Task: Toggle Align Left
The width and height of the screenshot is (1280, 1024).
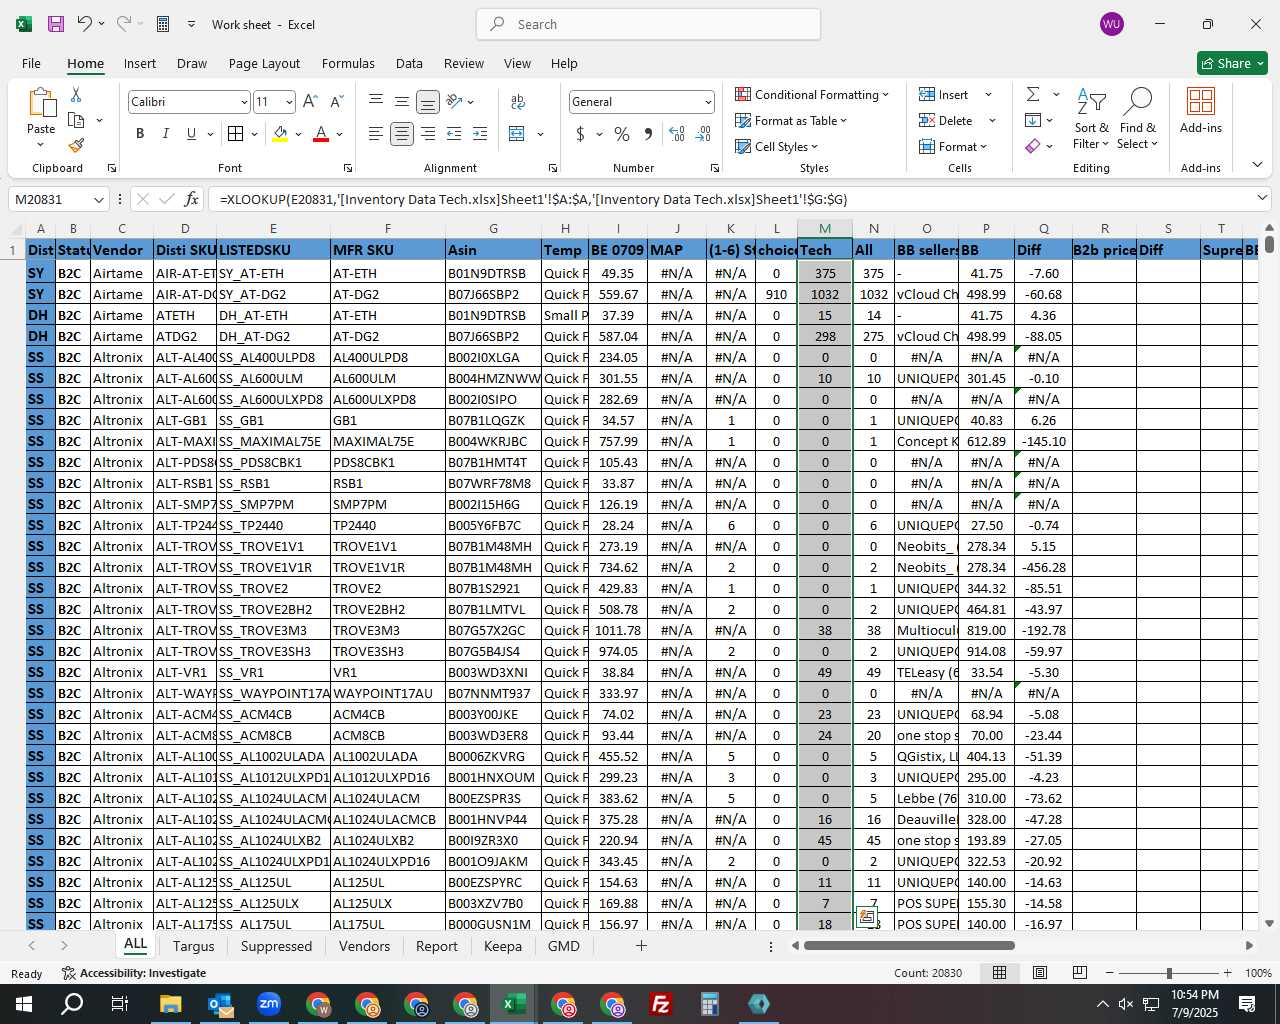Action: (376, 134)
